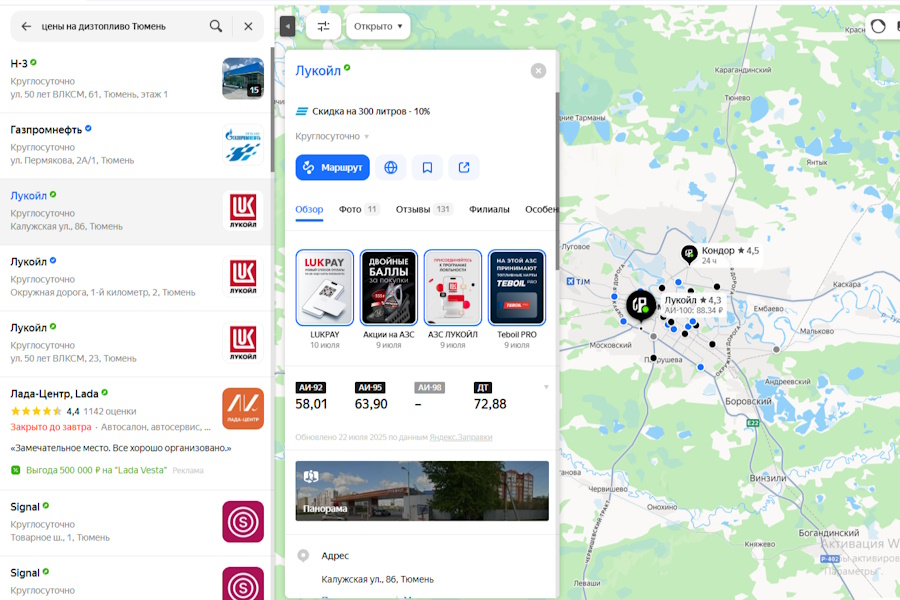
Task: Open the search filters icon
Action: (x=323, y=26)
